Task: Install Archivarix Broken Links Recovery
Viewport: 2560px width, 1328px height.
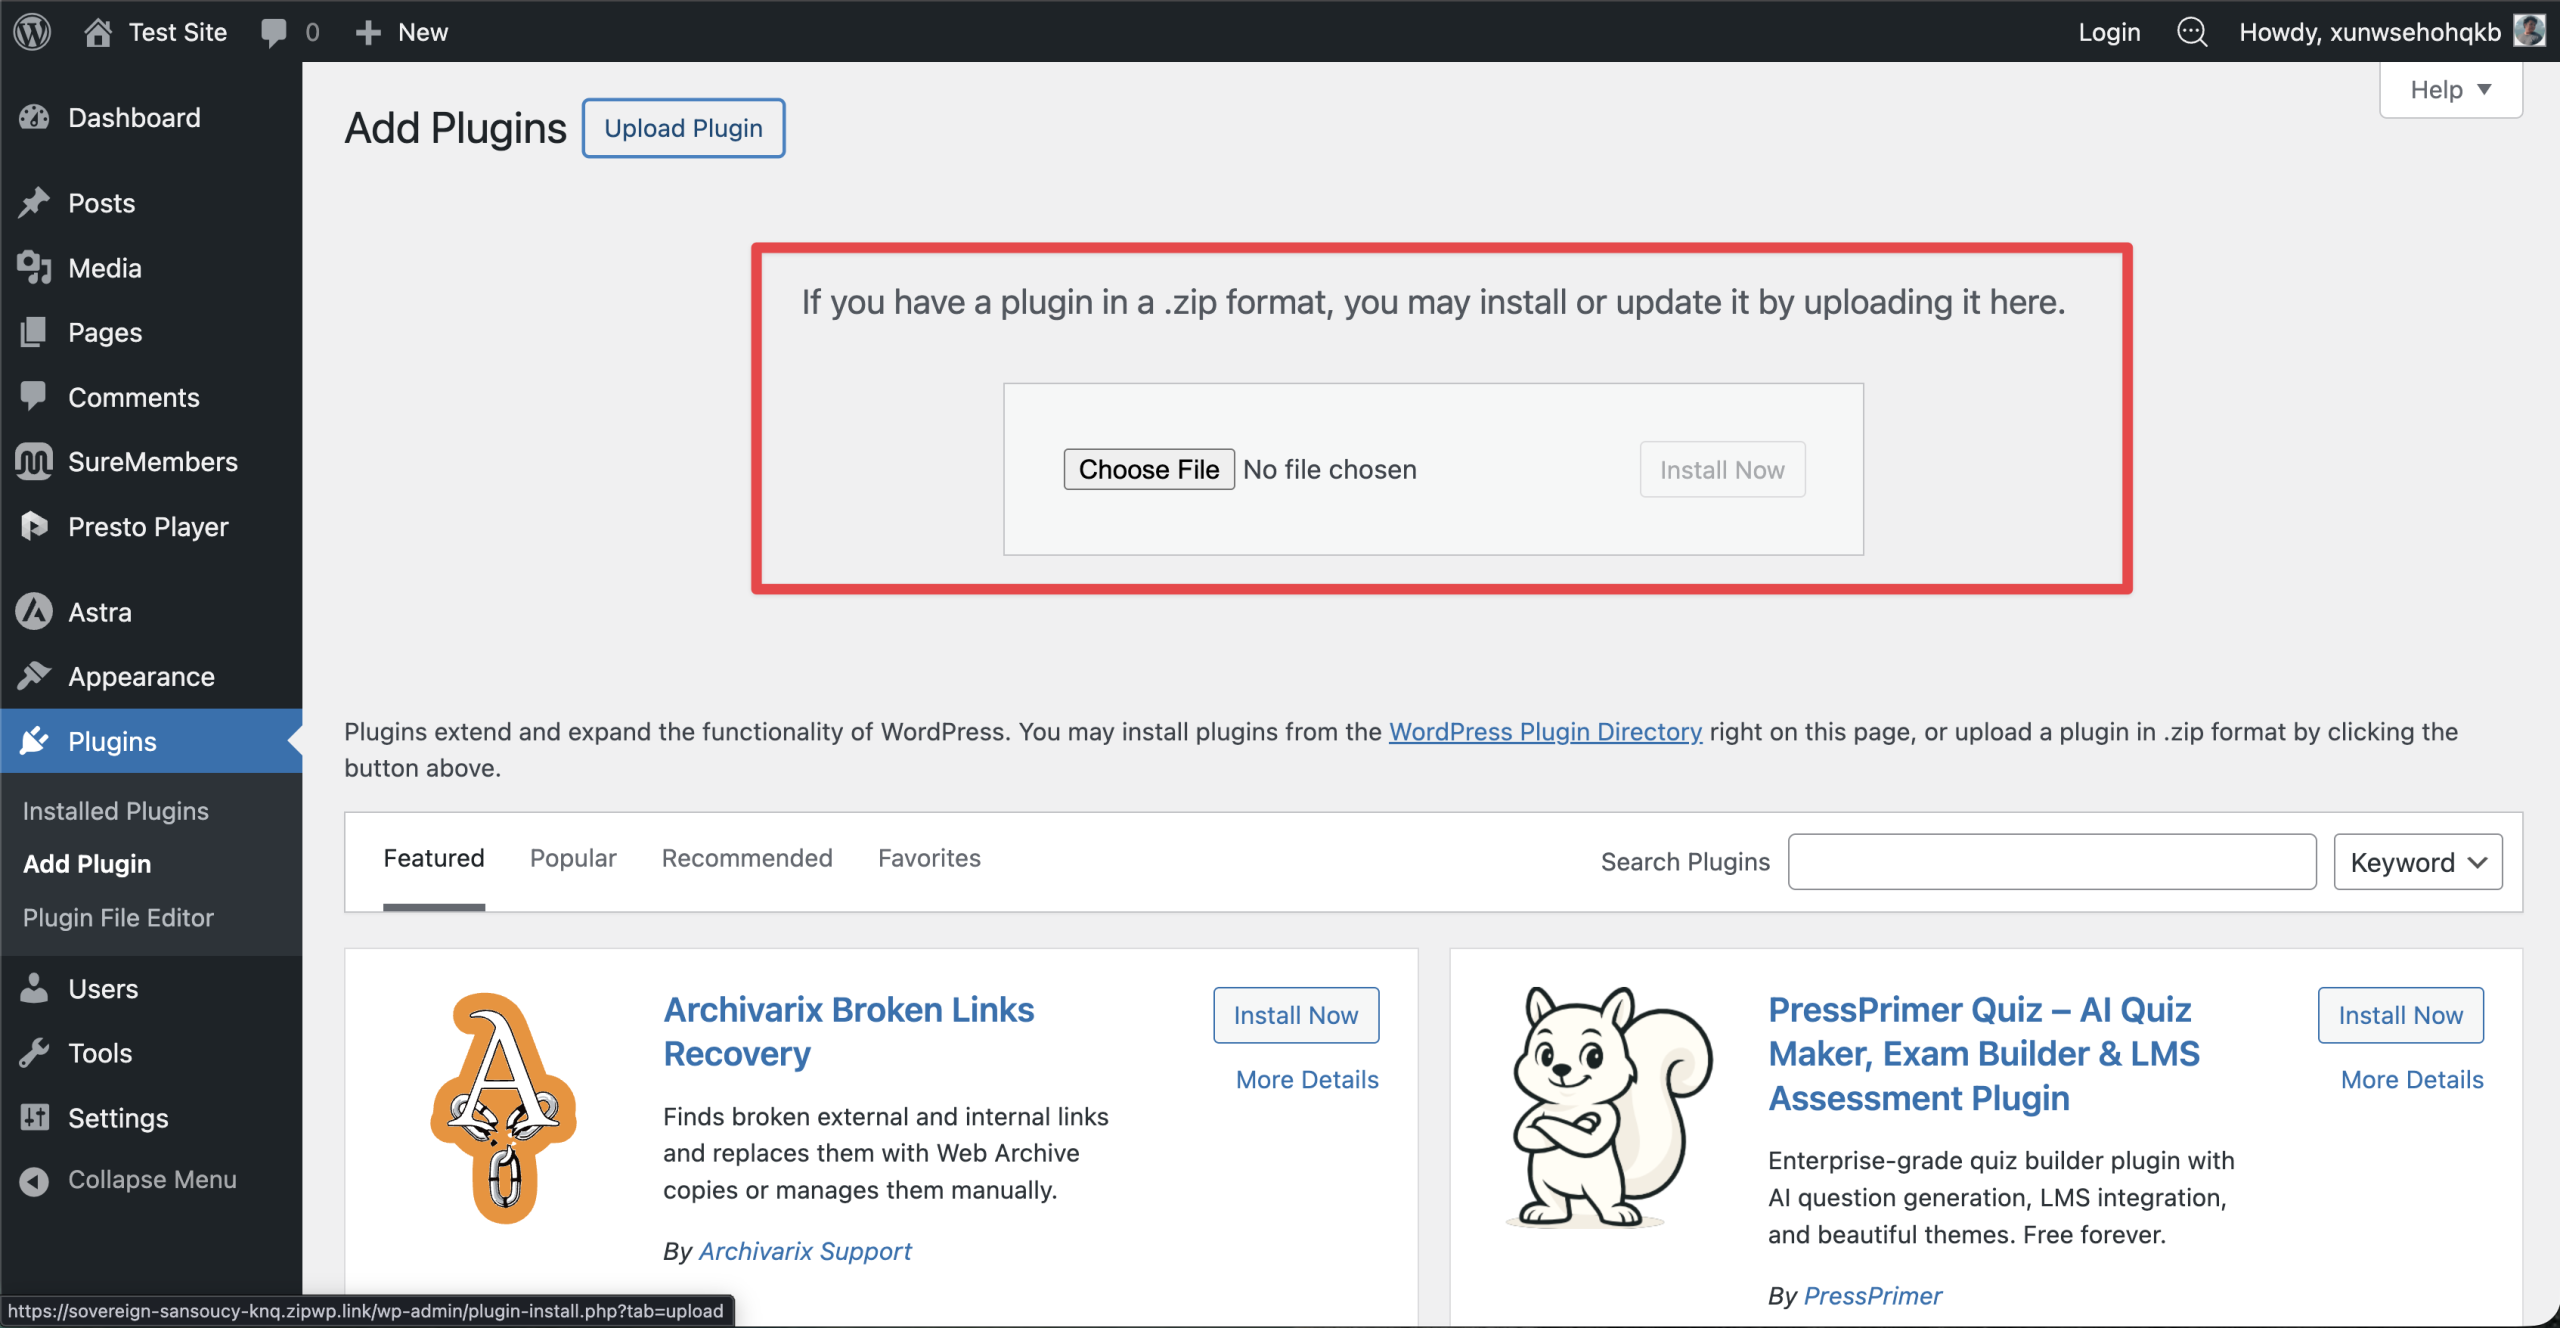Action: pos(1295,1014)
